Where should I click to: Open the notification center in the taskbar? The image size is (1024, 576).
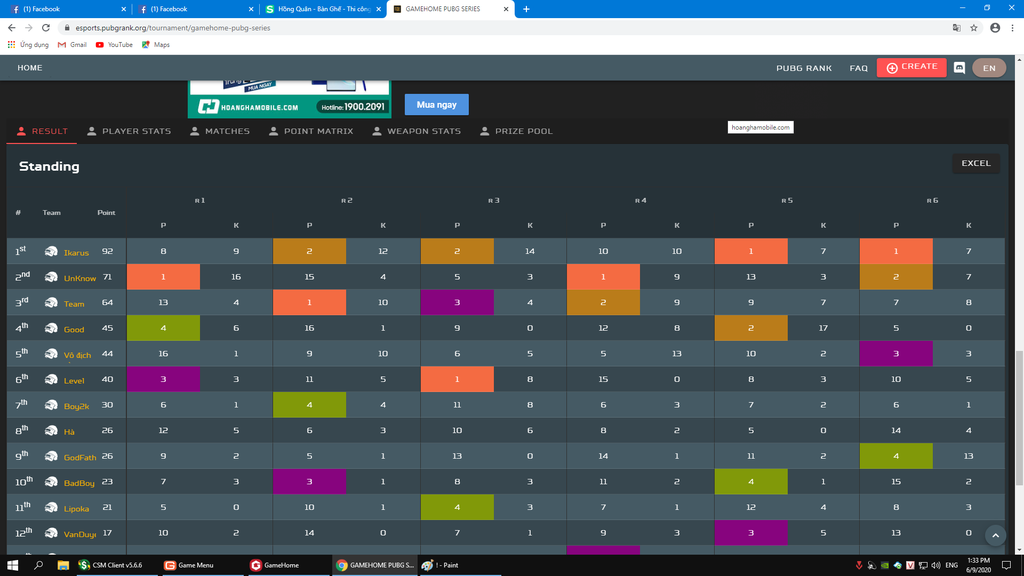tap(1006, 565)
